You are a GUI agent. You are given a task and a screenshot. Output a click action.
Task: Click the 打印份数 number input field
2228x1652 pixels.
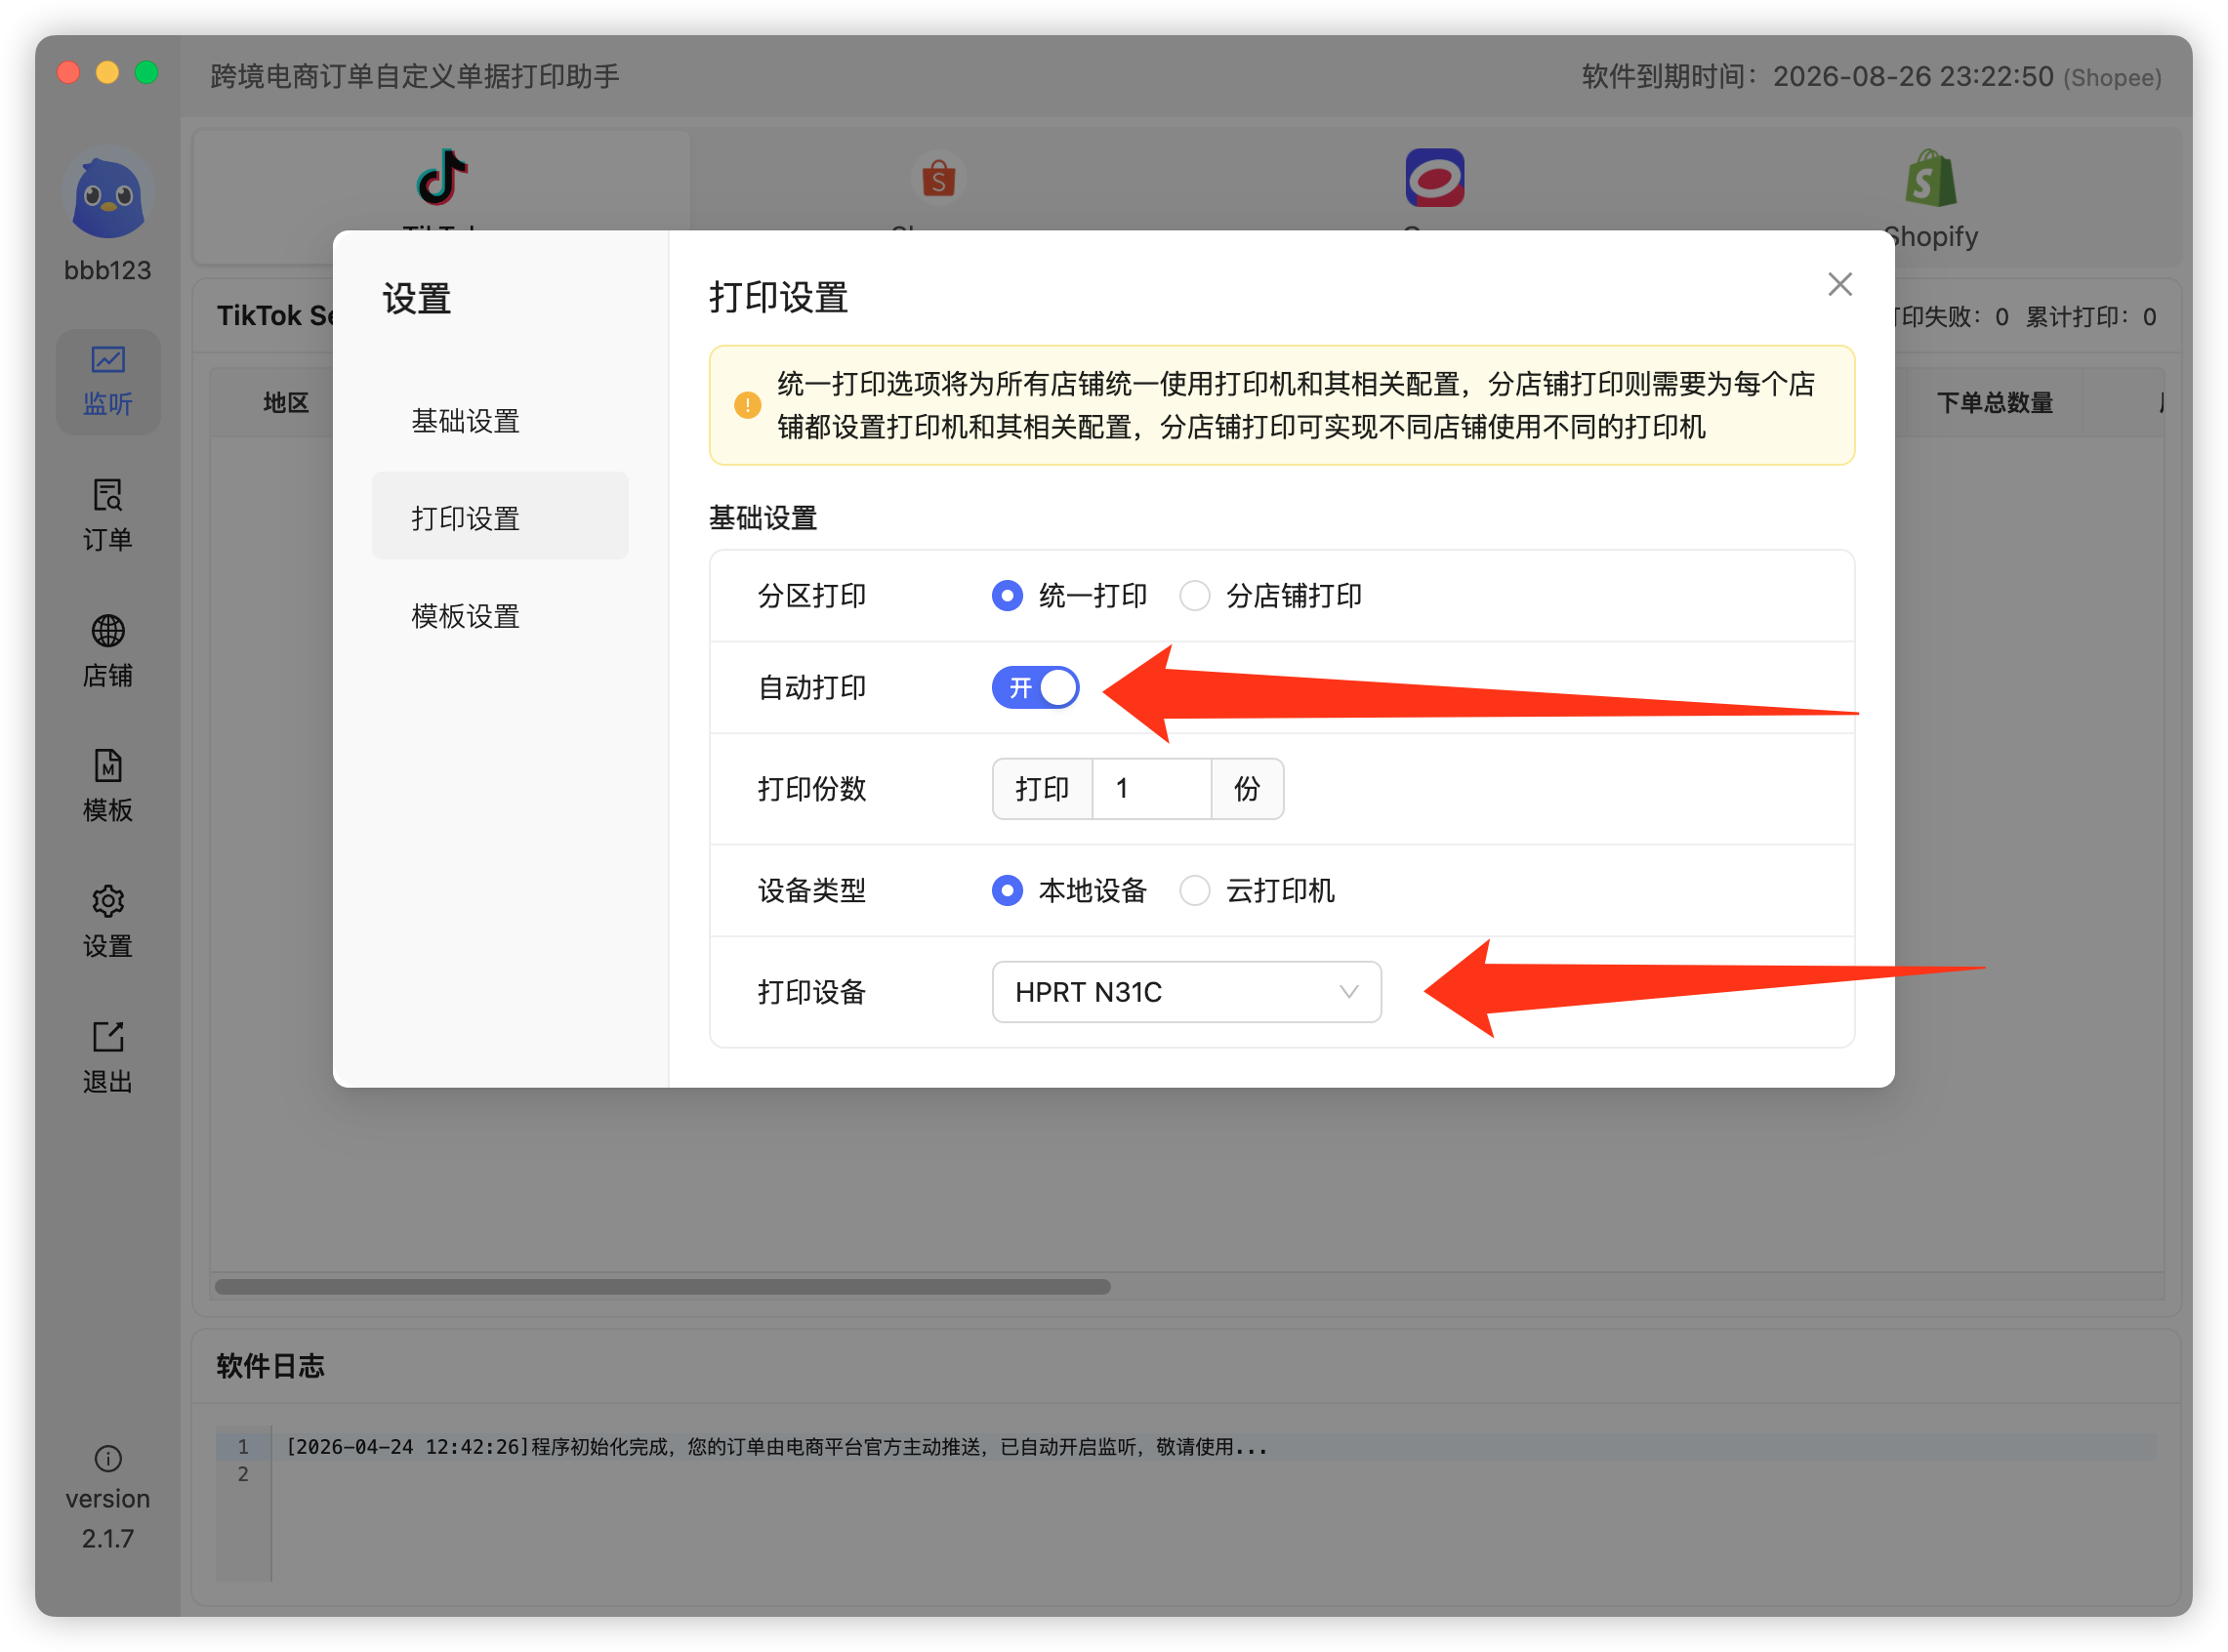pos(1152,789)
